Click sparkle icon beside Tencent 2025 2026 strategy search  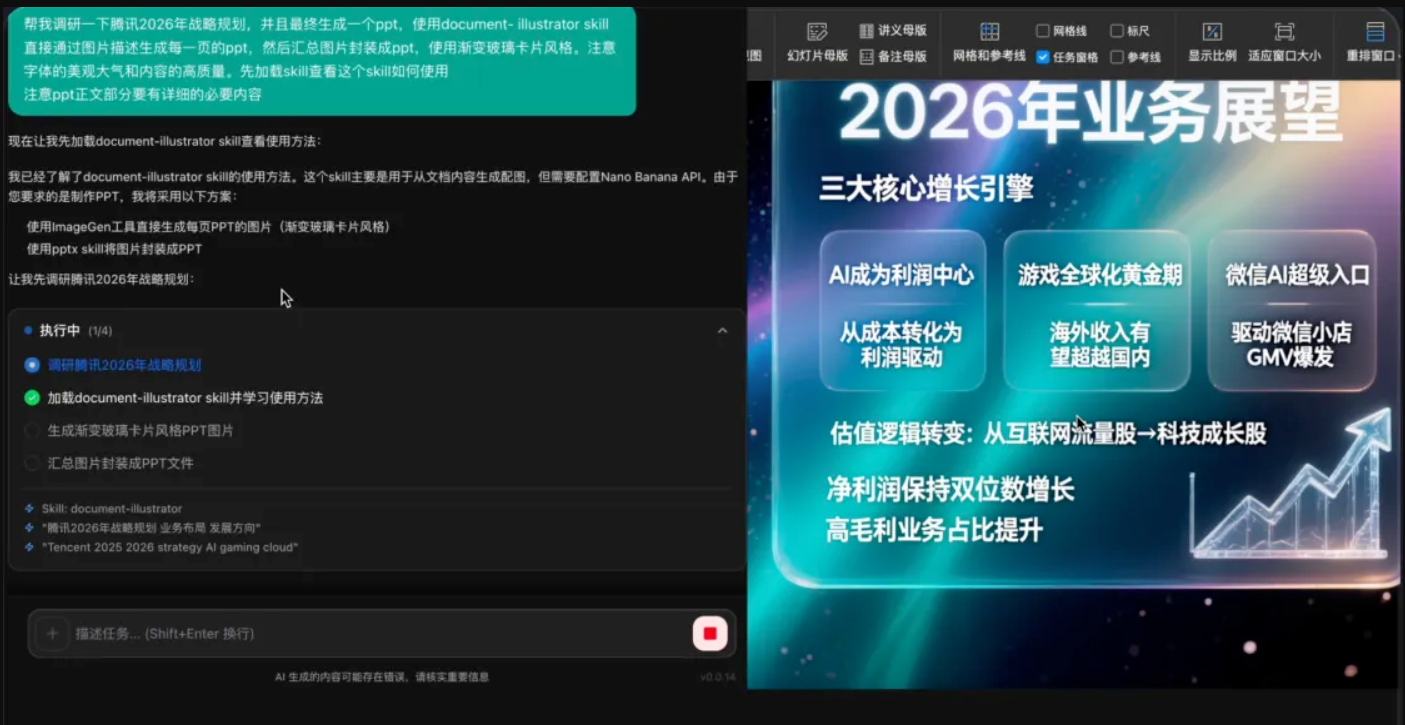pos(29,548)
